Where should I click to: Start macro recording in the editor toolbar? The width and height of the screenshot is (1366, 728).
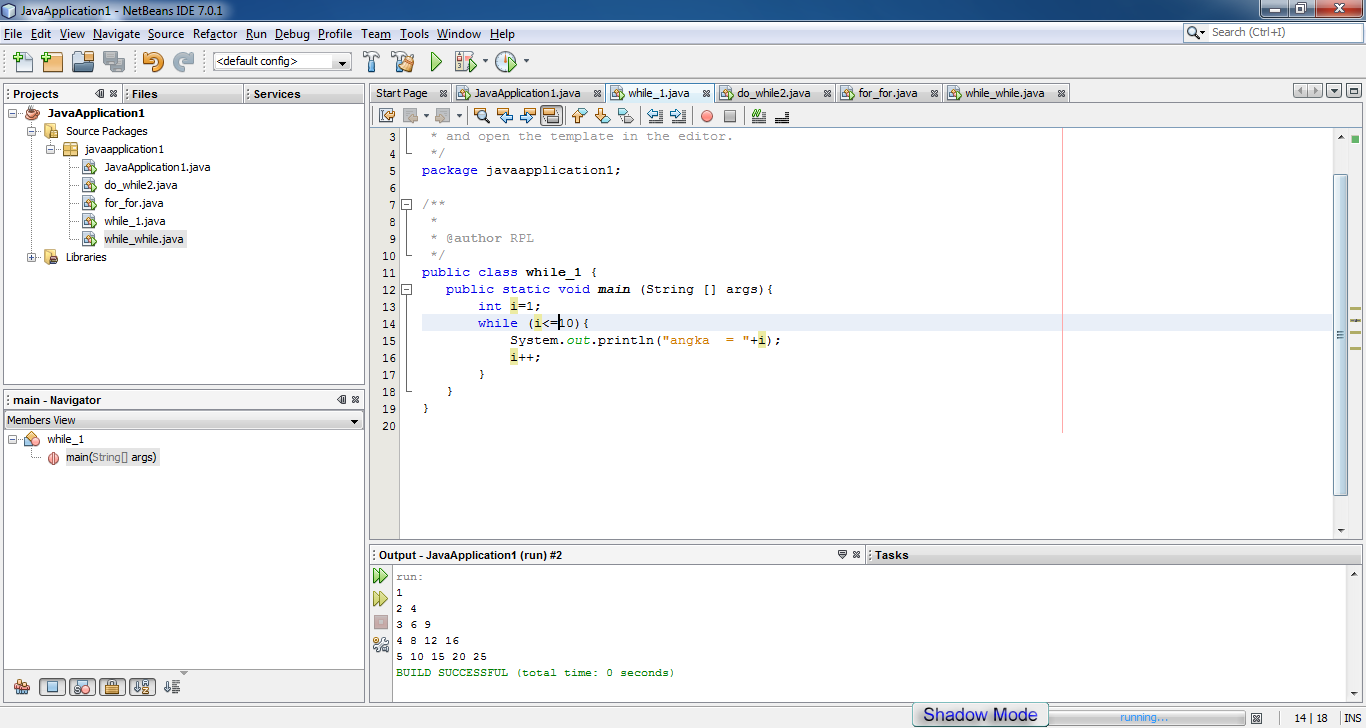tap(708, 115)
